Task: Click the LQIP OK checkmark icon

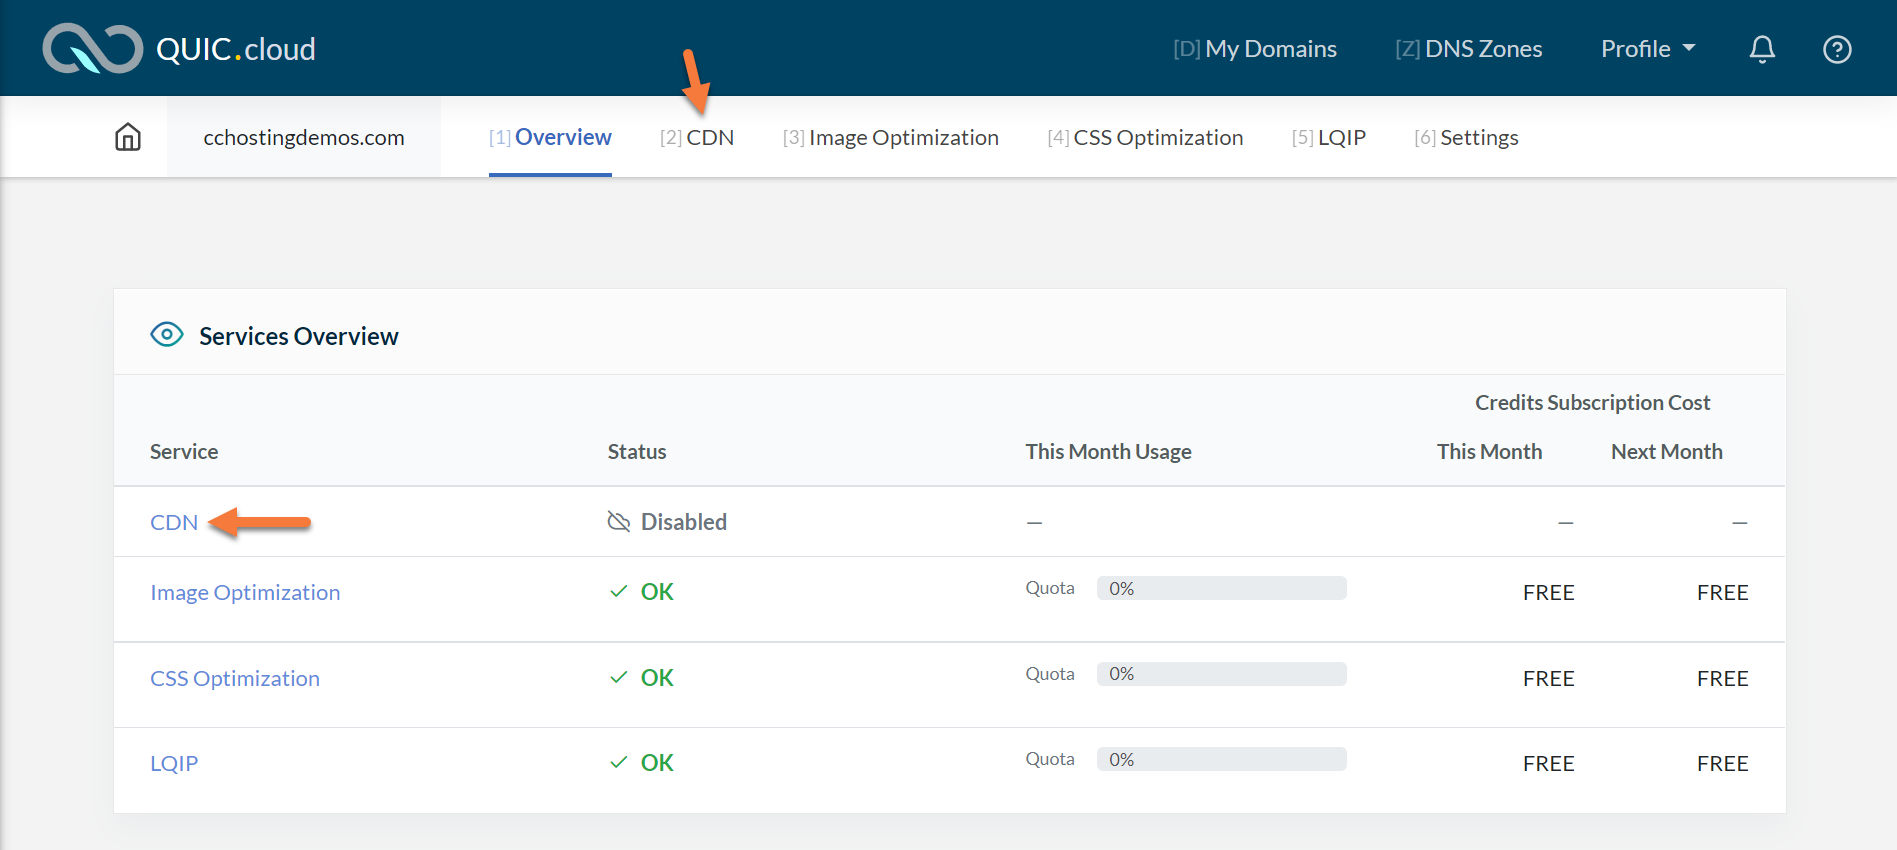Action: click(619, 763)
